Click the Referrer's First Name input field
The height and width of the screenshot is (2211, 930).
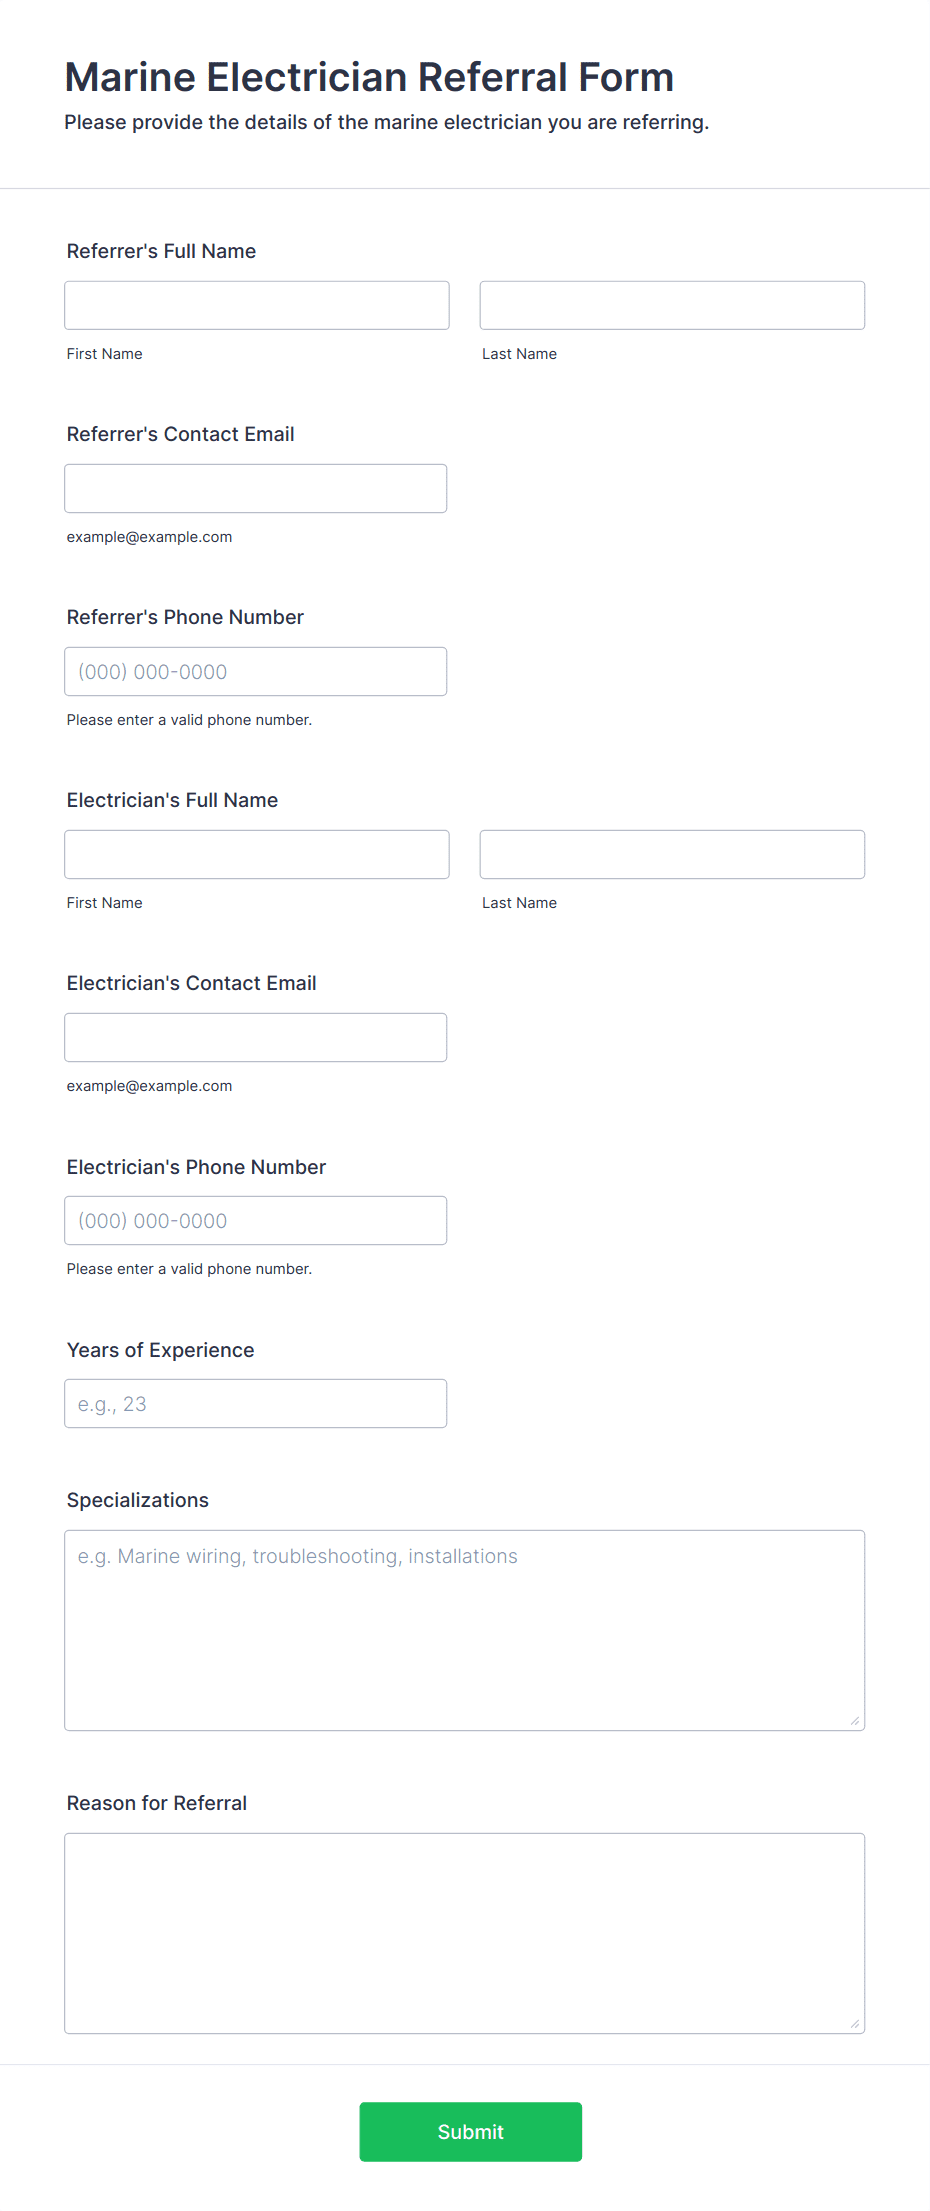(x=257, y=305)
